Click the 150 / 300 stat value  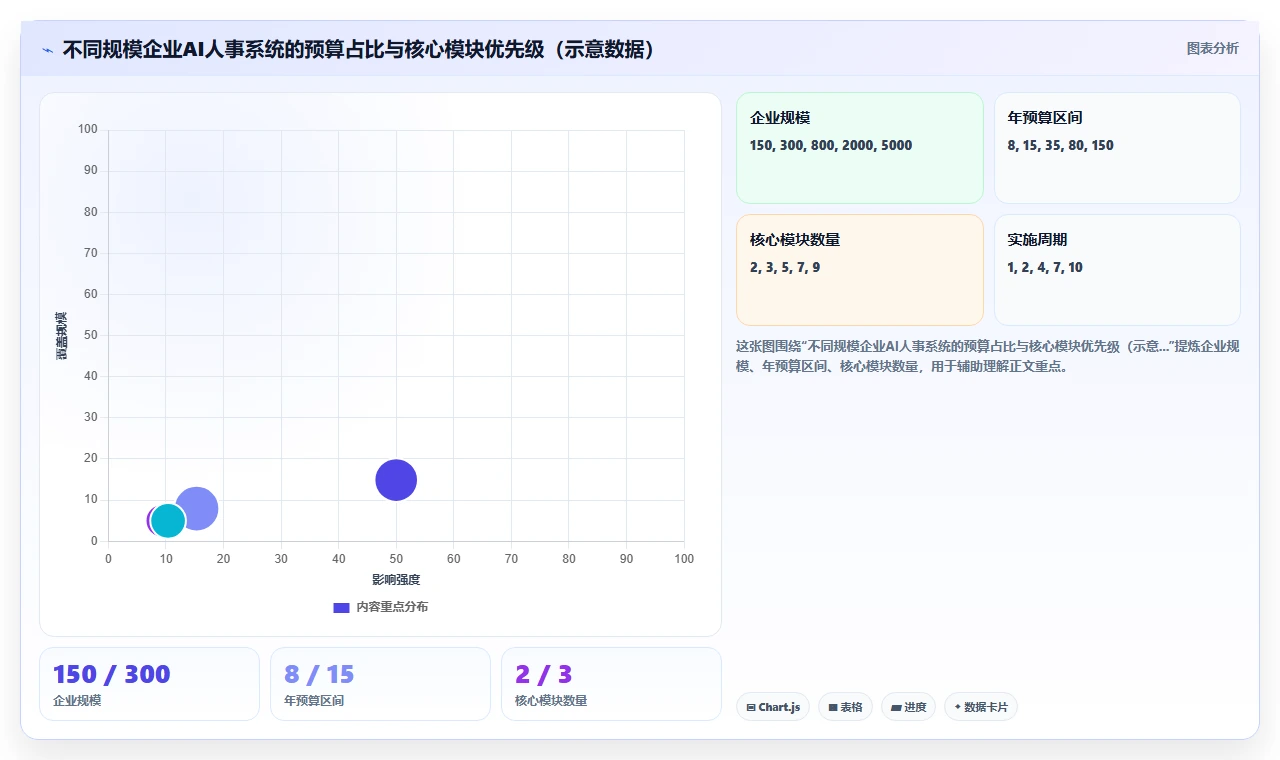(111, 674)
